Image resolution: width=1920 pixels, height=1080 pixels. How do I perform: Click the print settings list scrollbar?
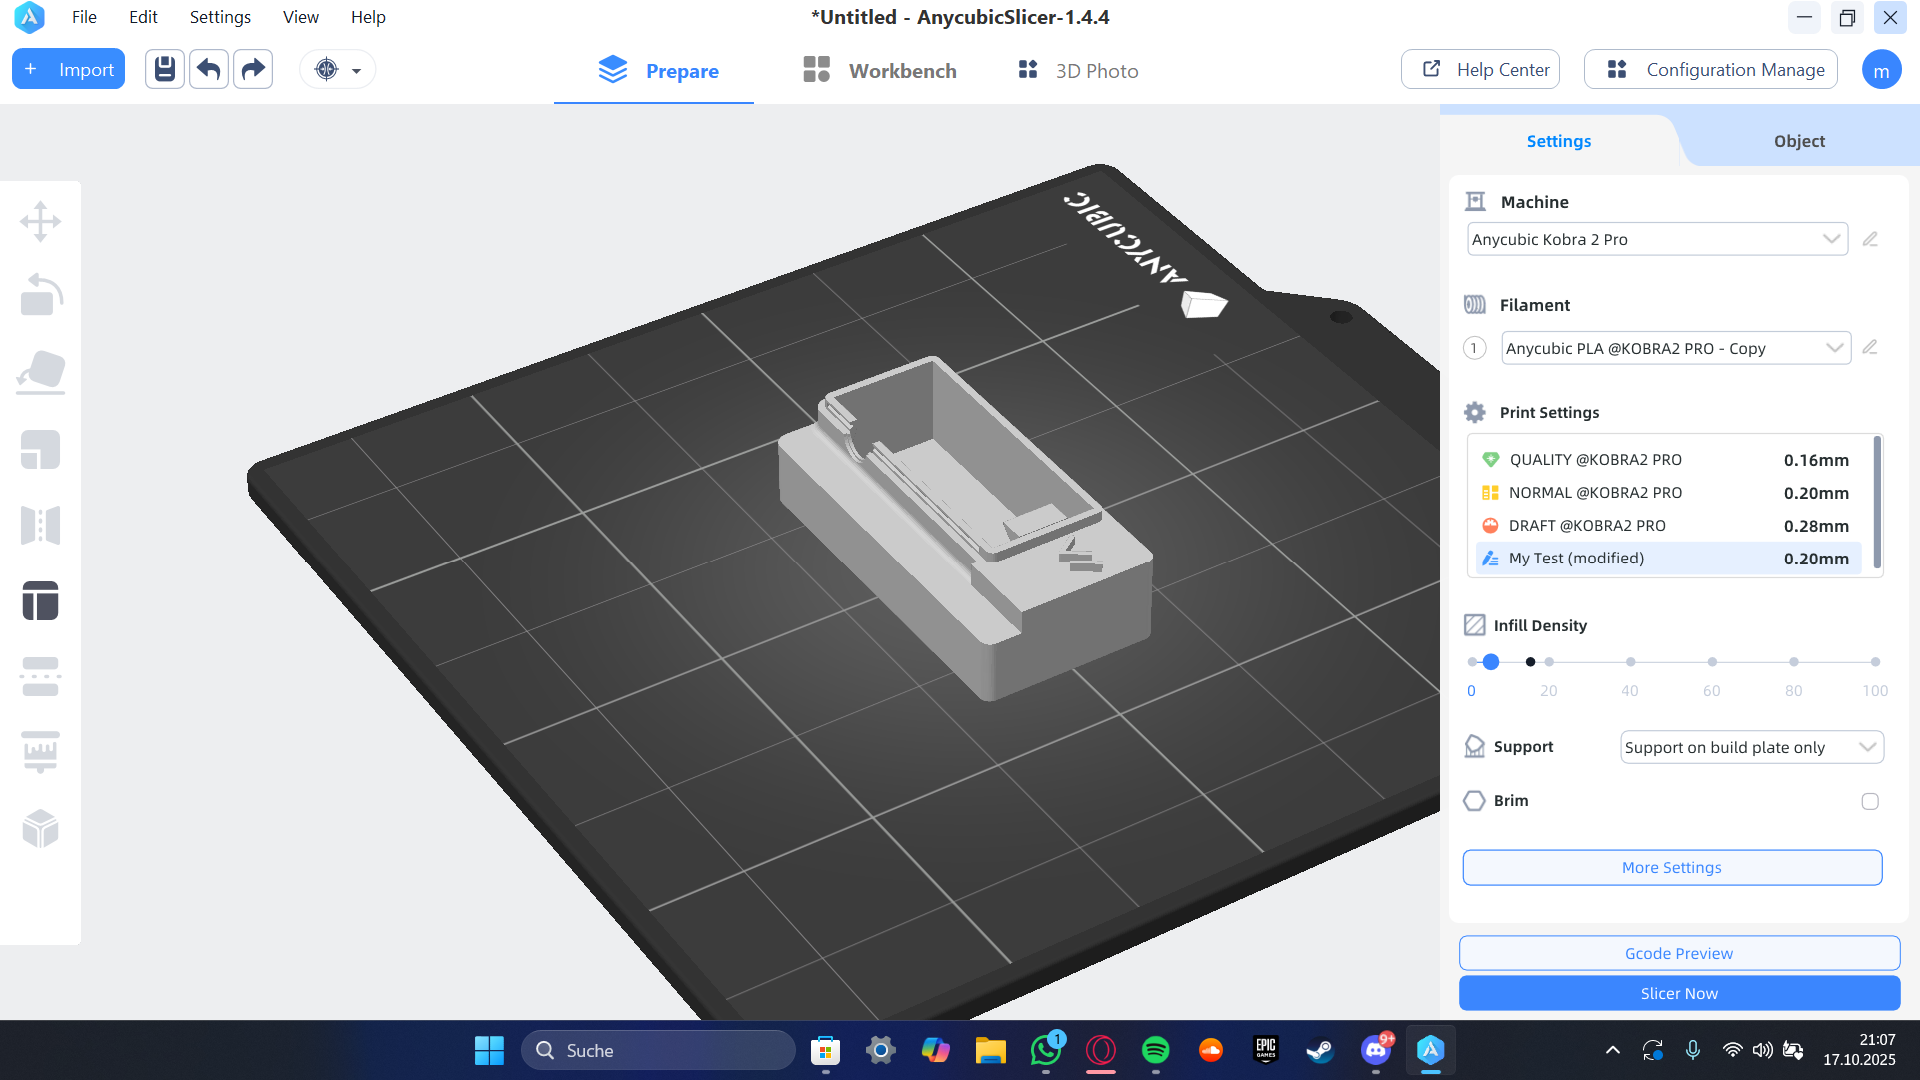1877,502
